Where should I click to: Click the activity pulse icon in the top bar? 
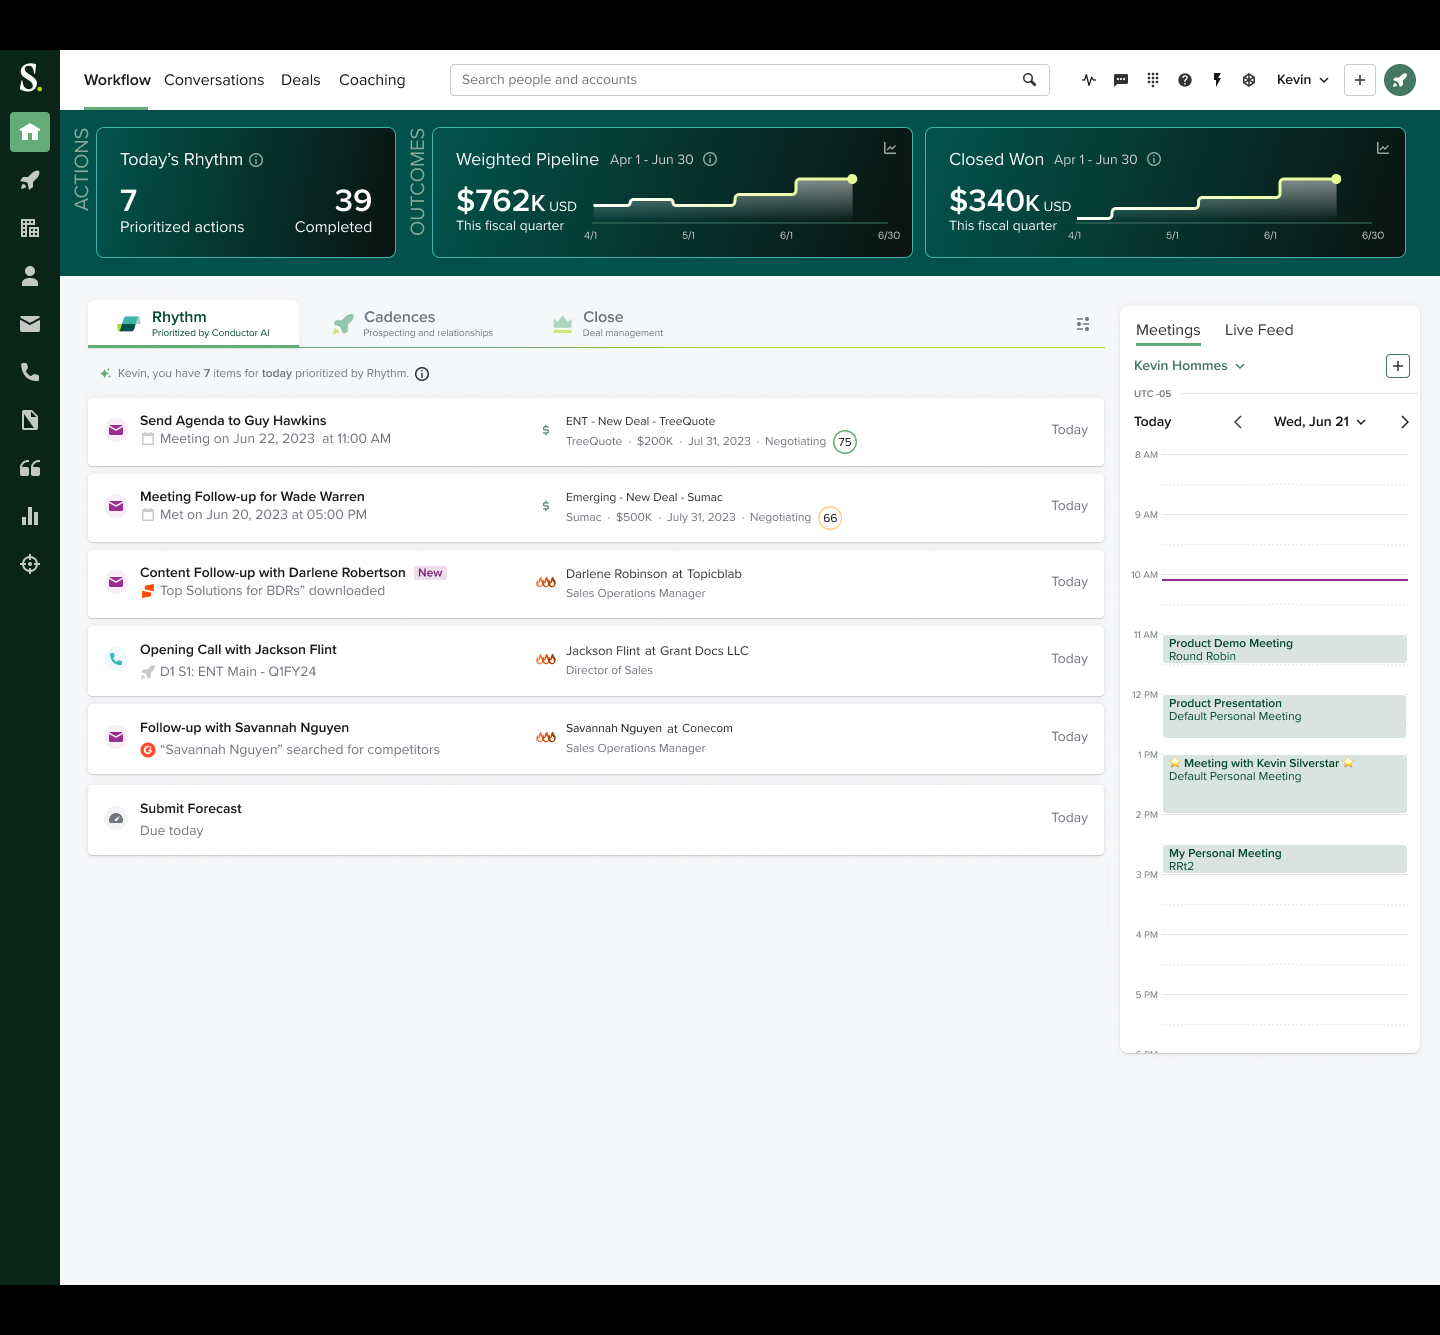1089,80
